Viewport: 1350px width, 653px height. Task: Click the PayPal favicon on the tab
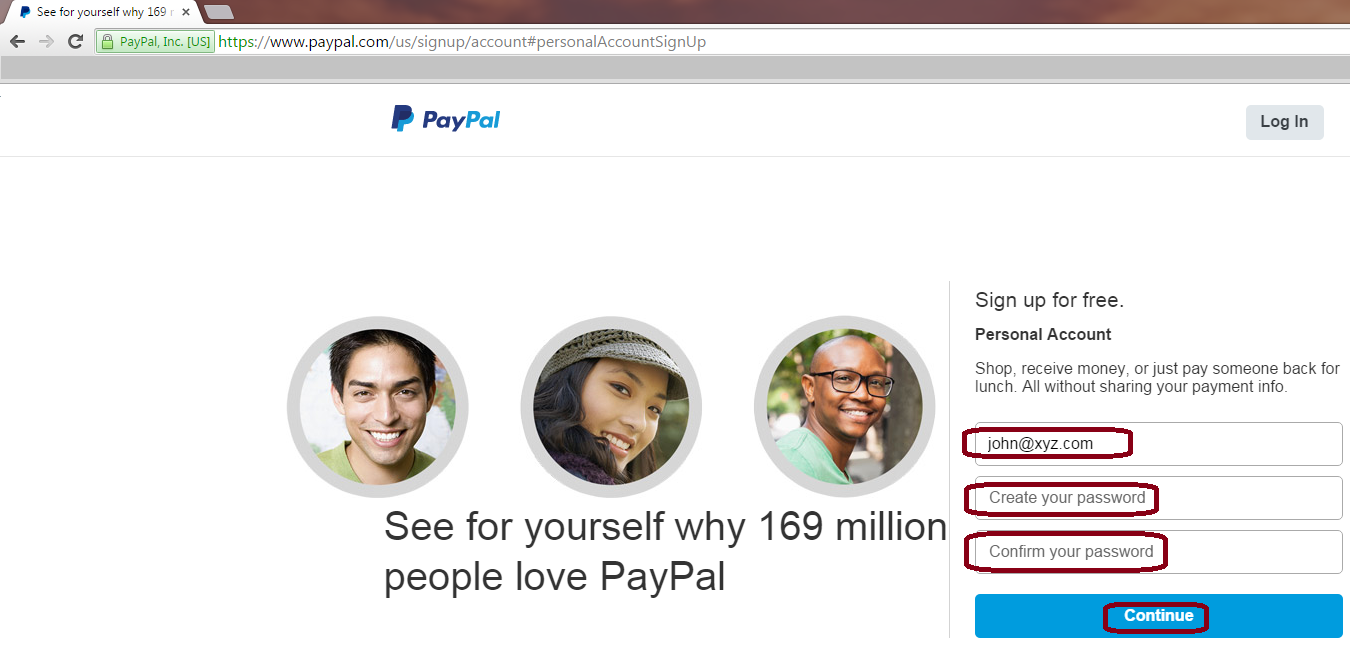pos(26,12)
